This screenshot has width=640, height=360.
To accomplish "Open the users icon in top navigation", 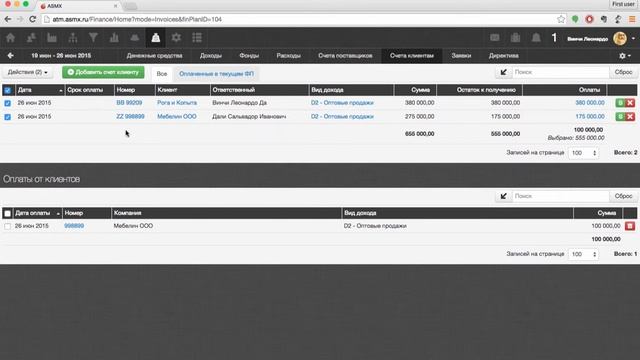I will pyautogui.click(x=31, y=38).
